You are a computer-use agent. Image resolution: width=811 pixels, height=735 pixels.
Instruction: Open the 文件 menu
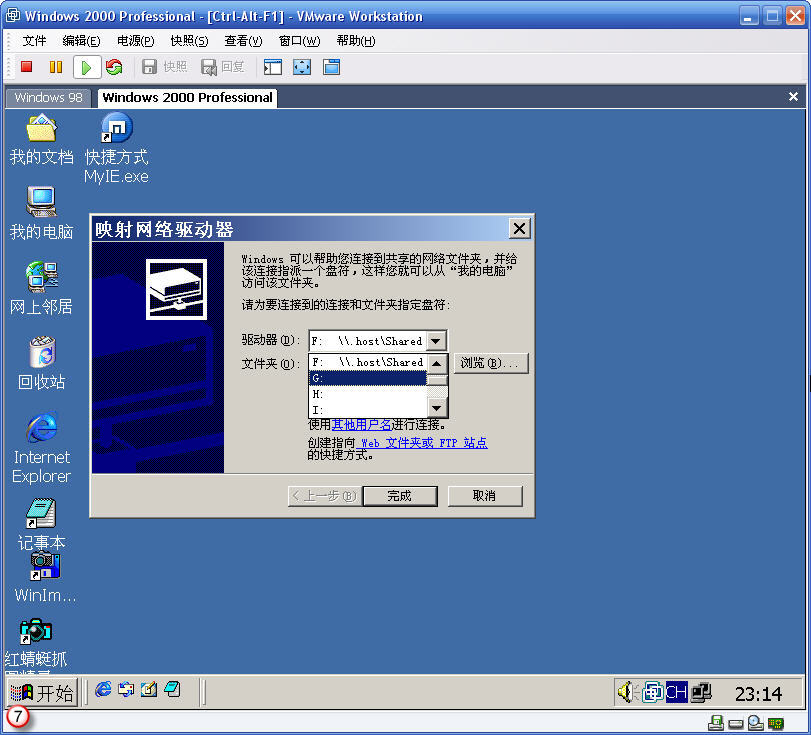click(34, 41)
